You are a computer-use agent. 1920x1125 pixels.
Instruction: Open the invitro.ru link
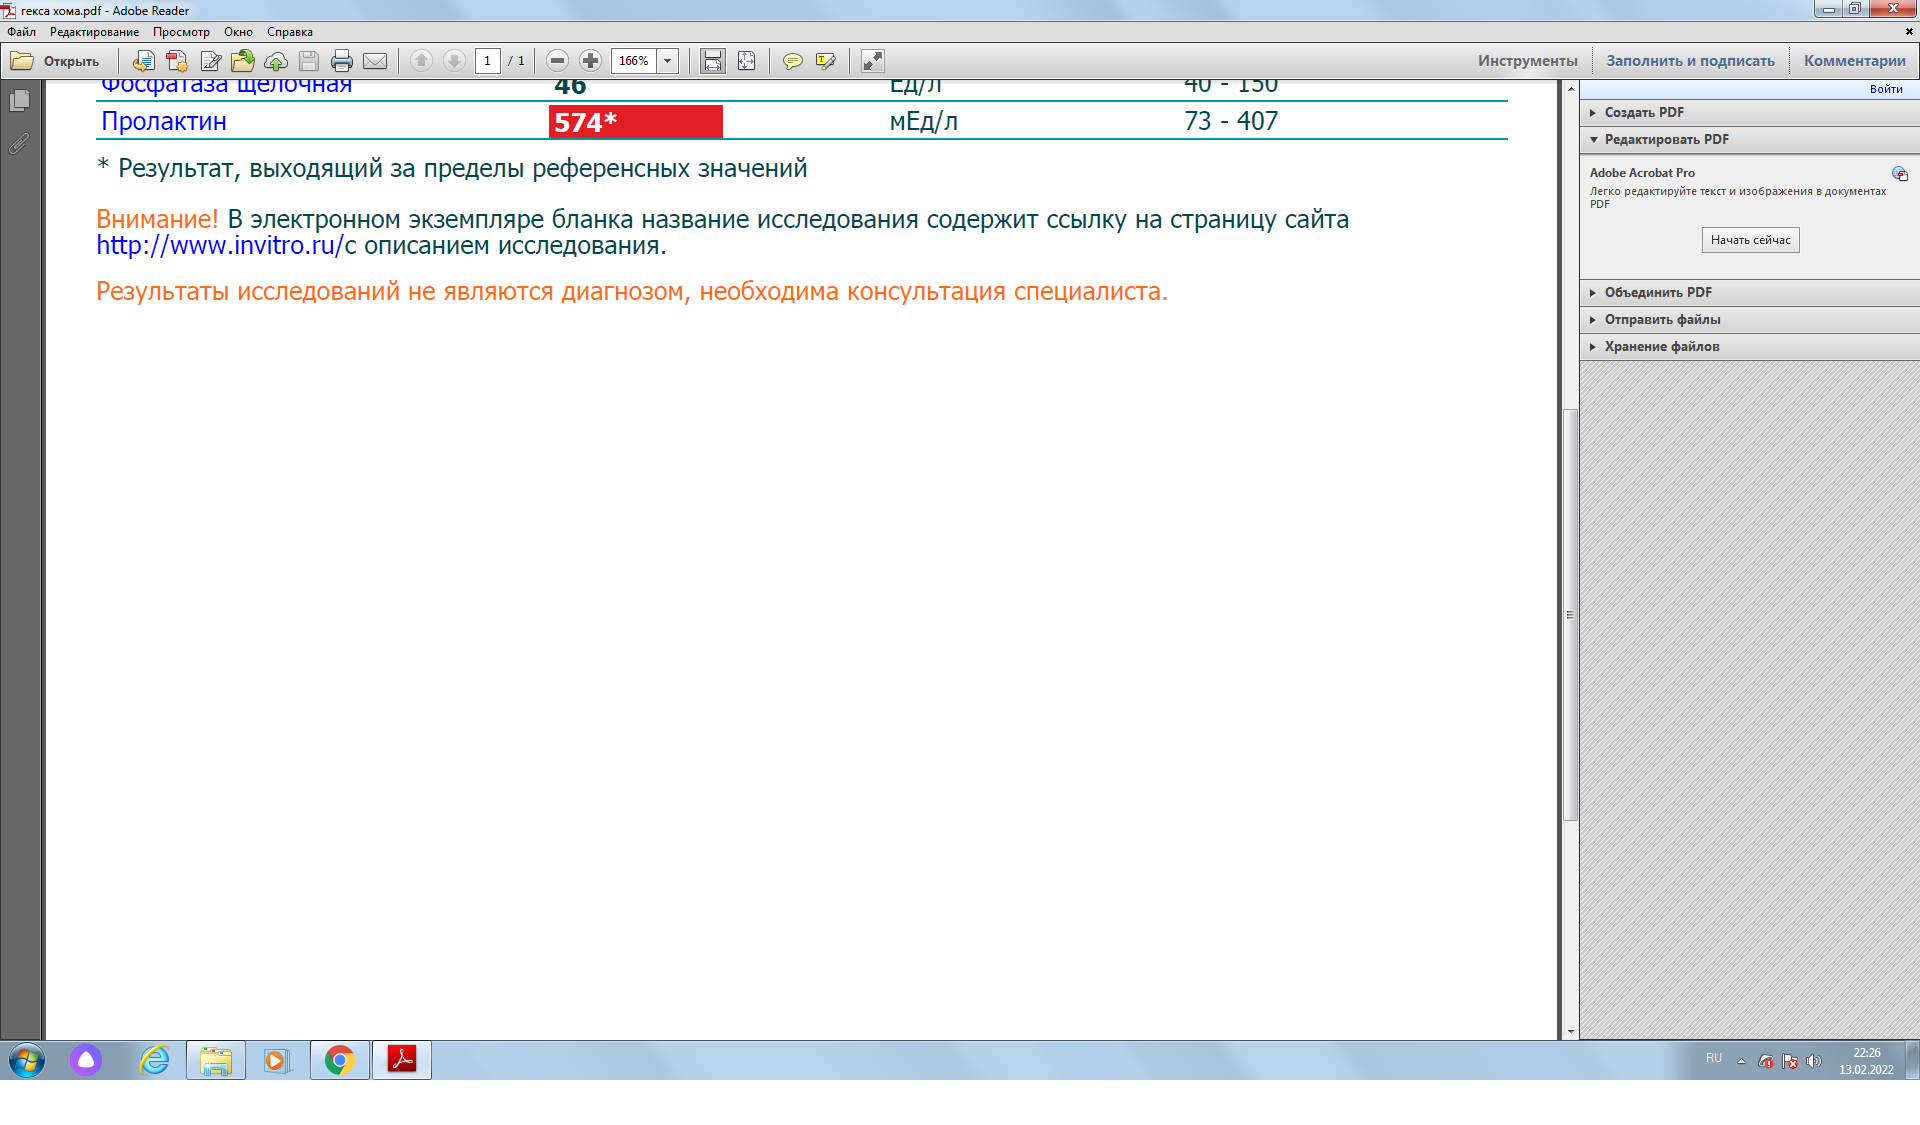(220, 246)
